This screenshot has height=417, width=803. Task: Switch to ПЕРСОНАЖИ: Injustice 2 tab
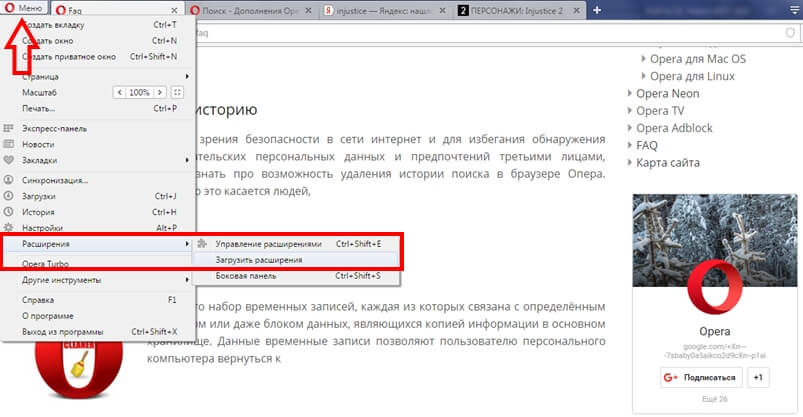click(x=519, y=10)
